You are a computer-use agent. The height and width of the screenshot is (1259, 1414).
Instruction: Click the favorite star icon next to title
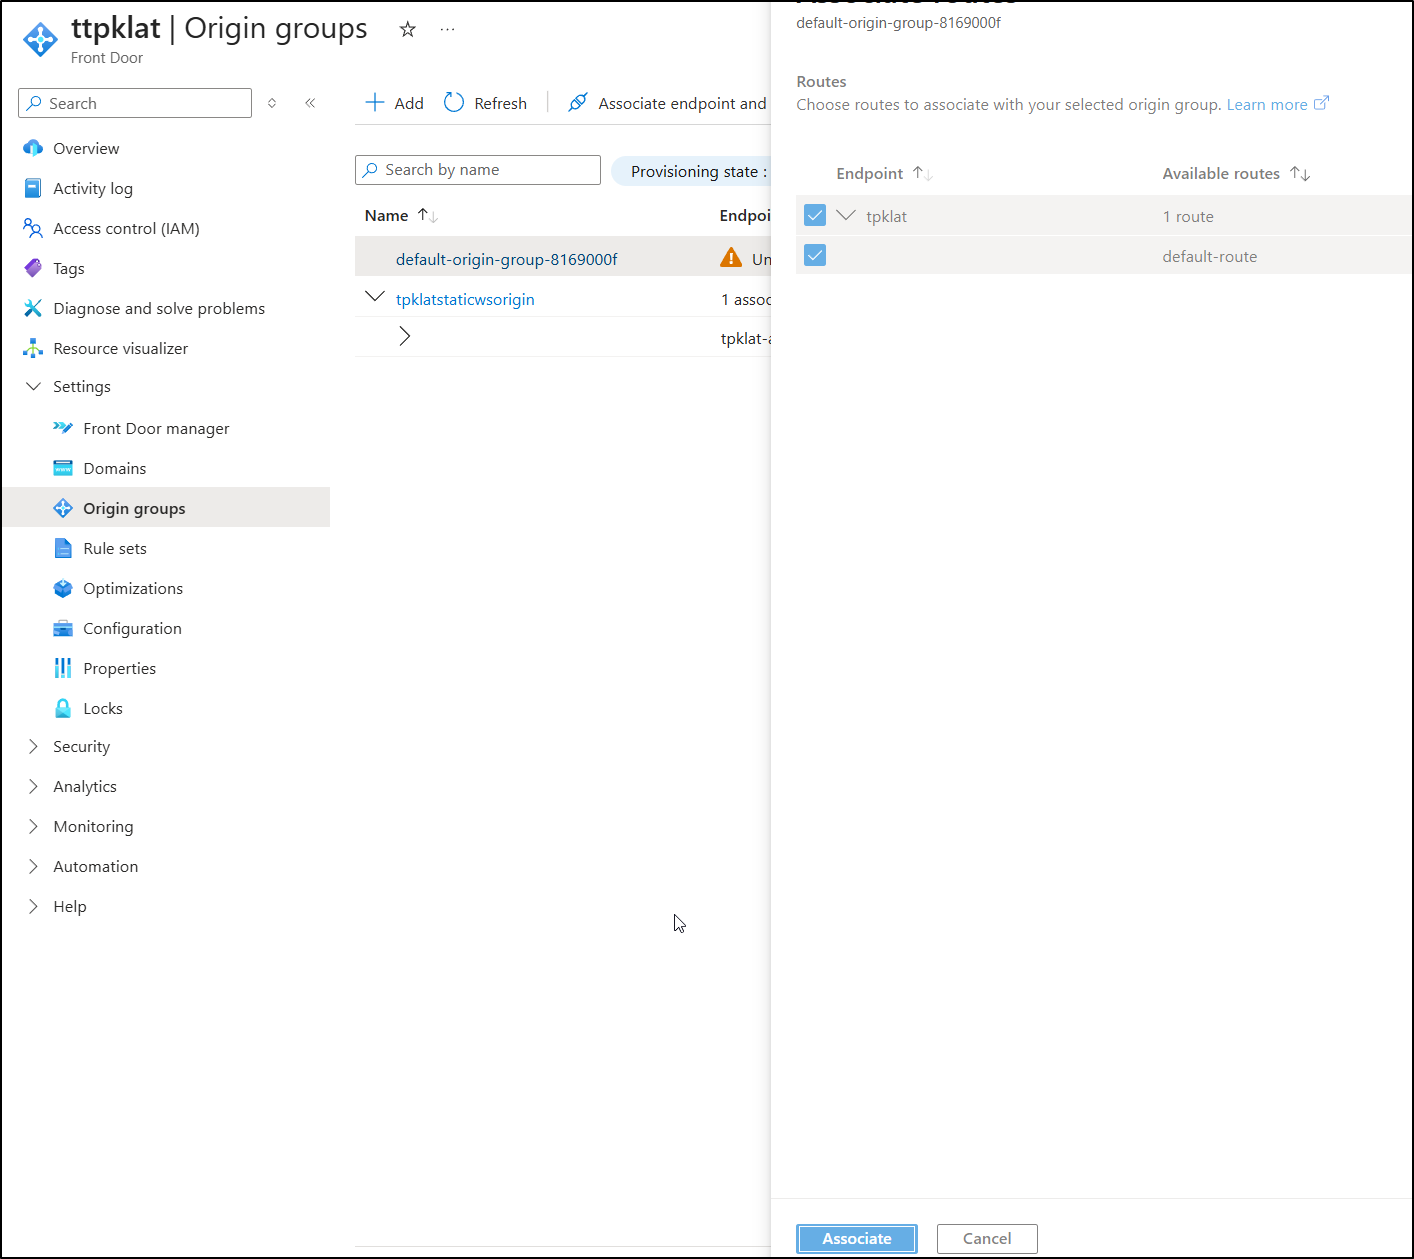pyautogui.click(x=407, y=29)
